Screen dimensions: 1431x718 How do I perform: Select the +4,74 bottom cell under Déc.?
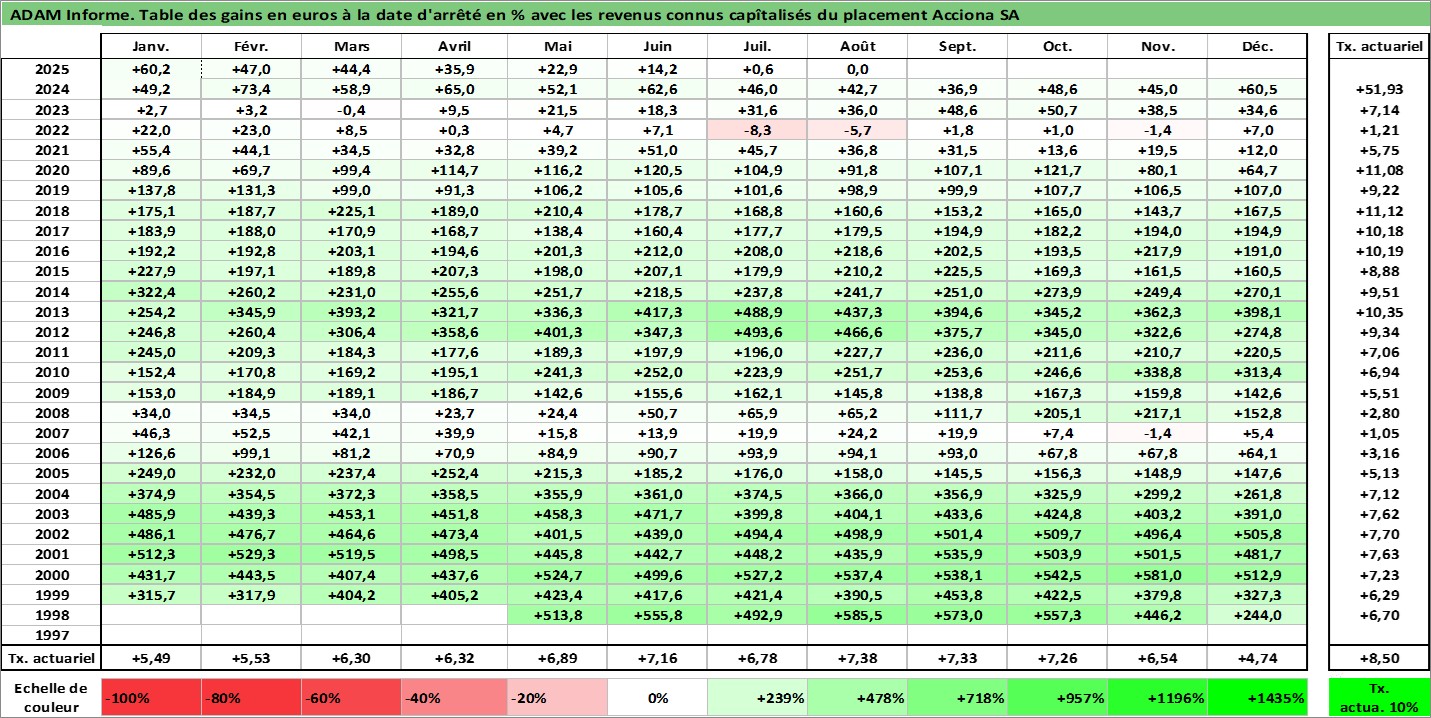click(1257, 658)
